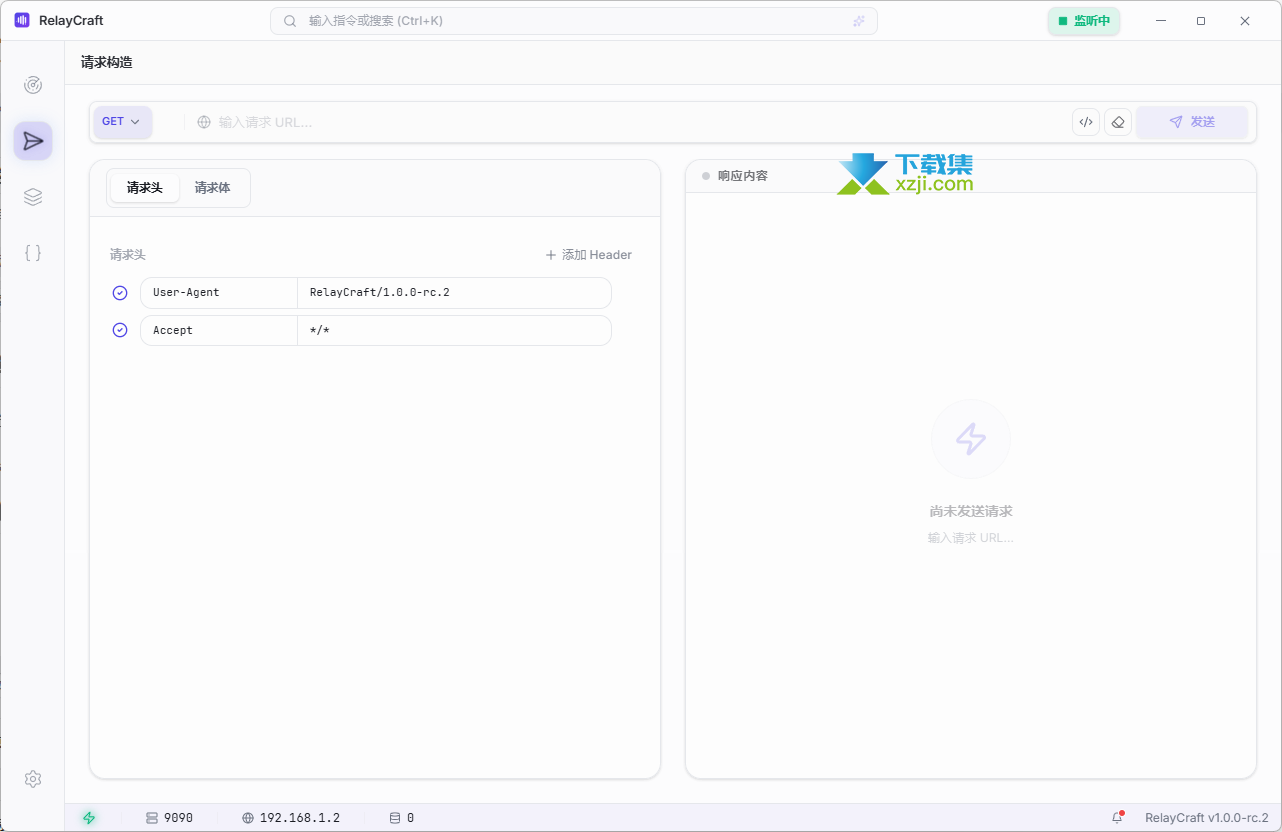Click the code snippet icon beside URL bar
Viewport: 1282px width, 832px height.
coord(1085,122)
